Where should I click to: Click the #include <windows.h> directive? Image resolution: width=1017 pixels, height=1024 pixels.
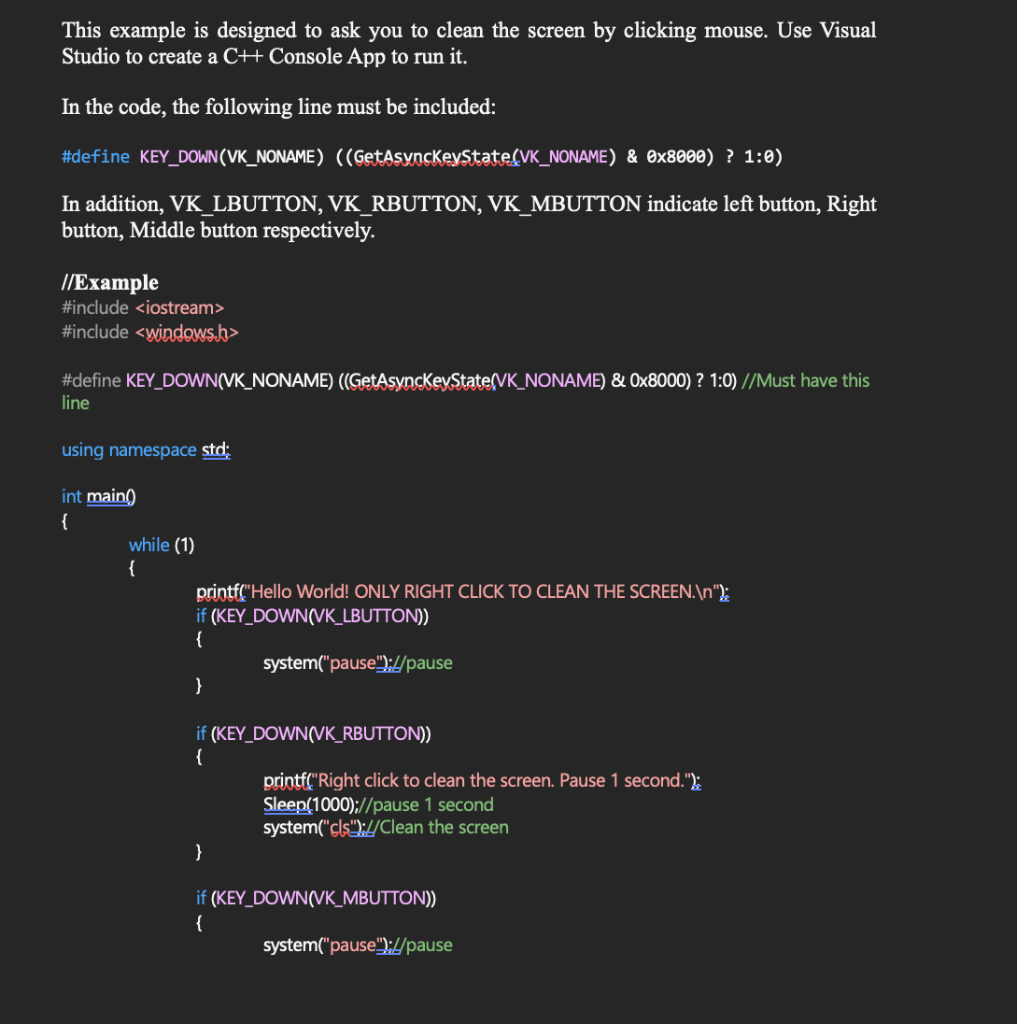pyautogui.click(x=150, y=332)
